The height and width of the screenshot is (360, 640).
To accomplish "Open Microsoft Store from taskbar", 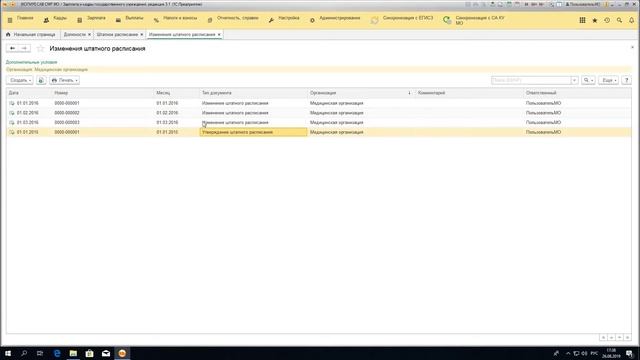I will (89, 353).
